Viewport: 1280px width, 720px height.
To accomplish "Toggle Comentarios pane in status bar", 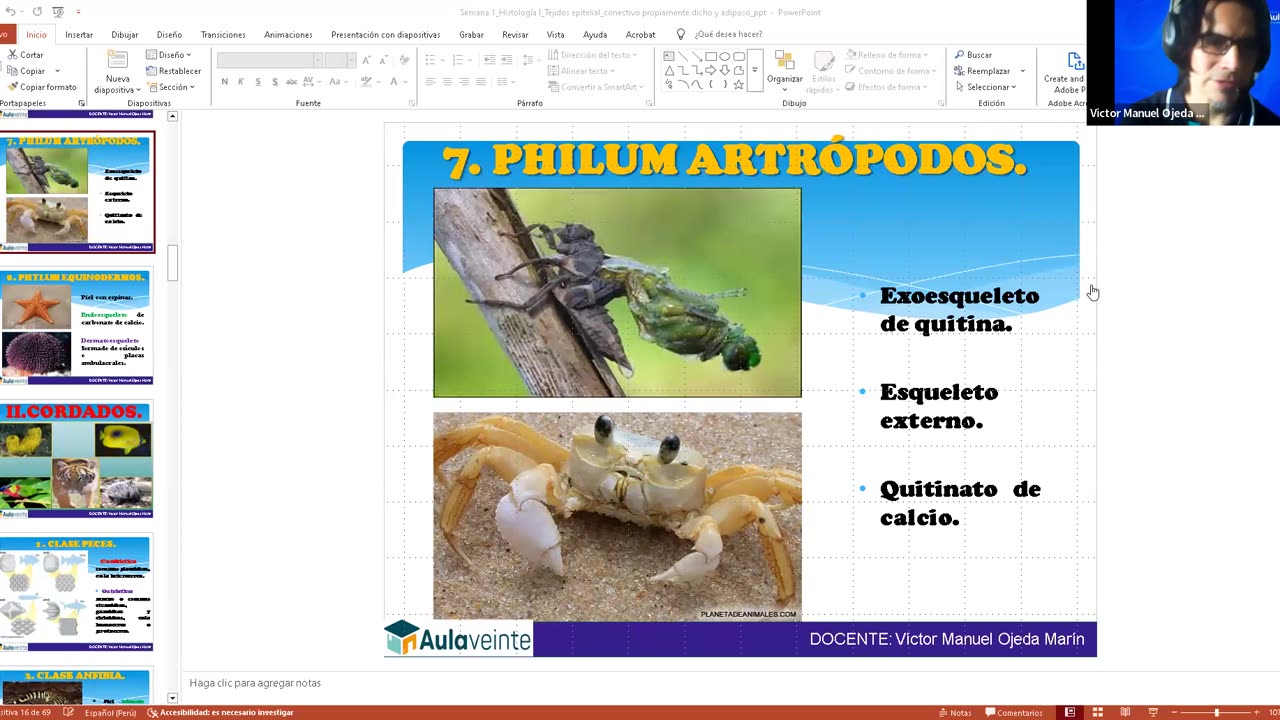I will coord(1014,712).
